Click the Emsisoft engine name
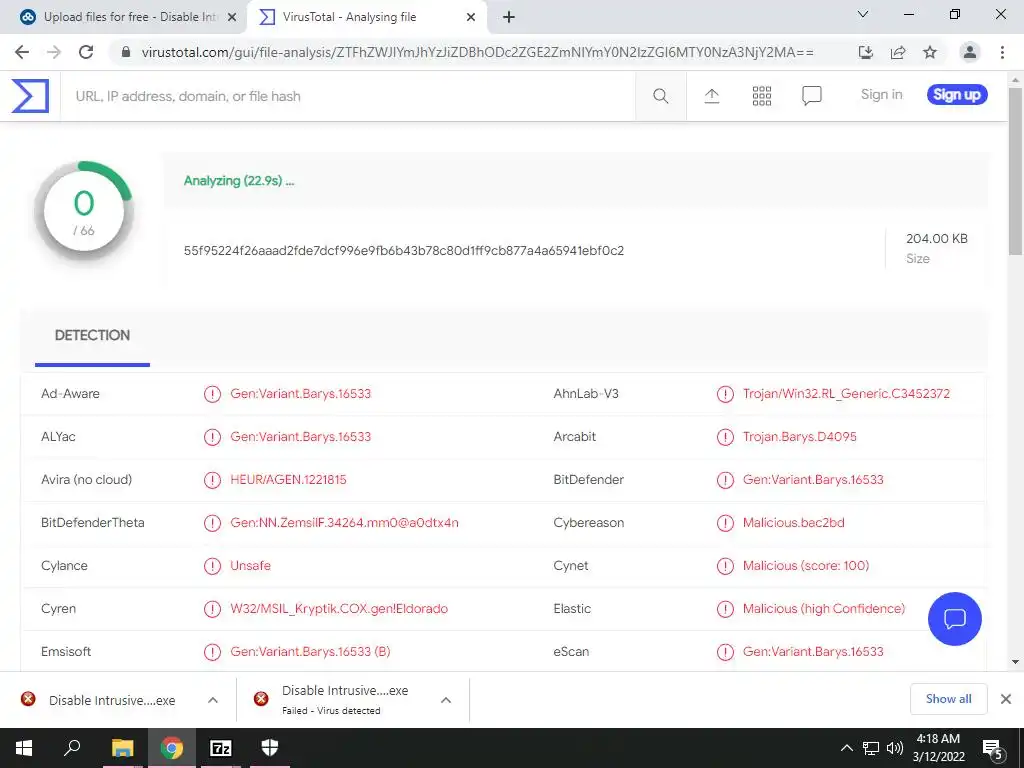This screenshot has height=768, width=1024. (x=66, y=652)
